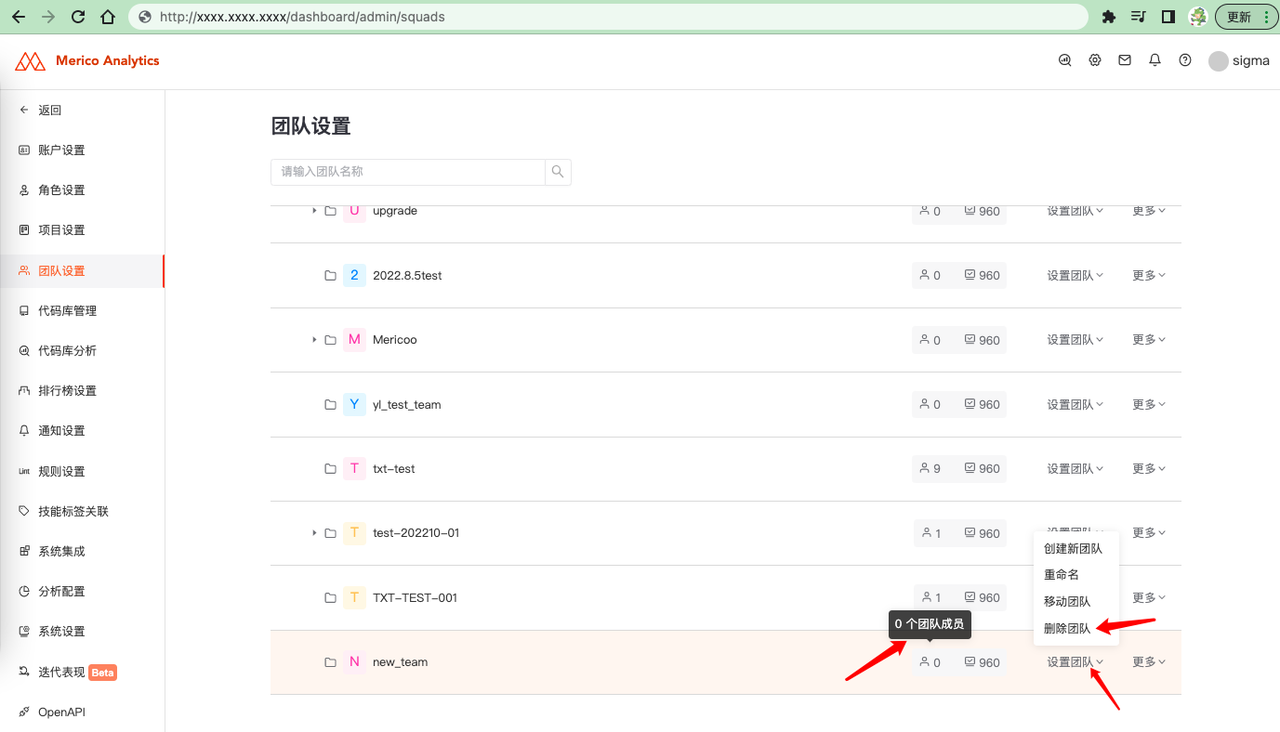Screen dimensions: 1280x732
Task: Open the browser side panel icon
Action: tap(1168, 17)
